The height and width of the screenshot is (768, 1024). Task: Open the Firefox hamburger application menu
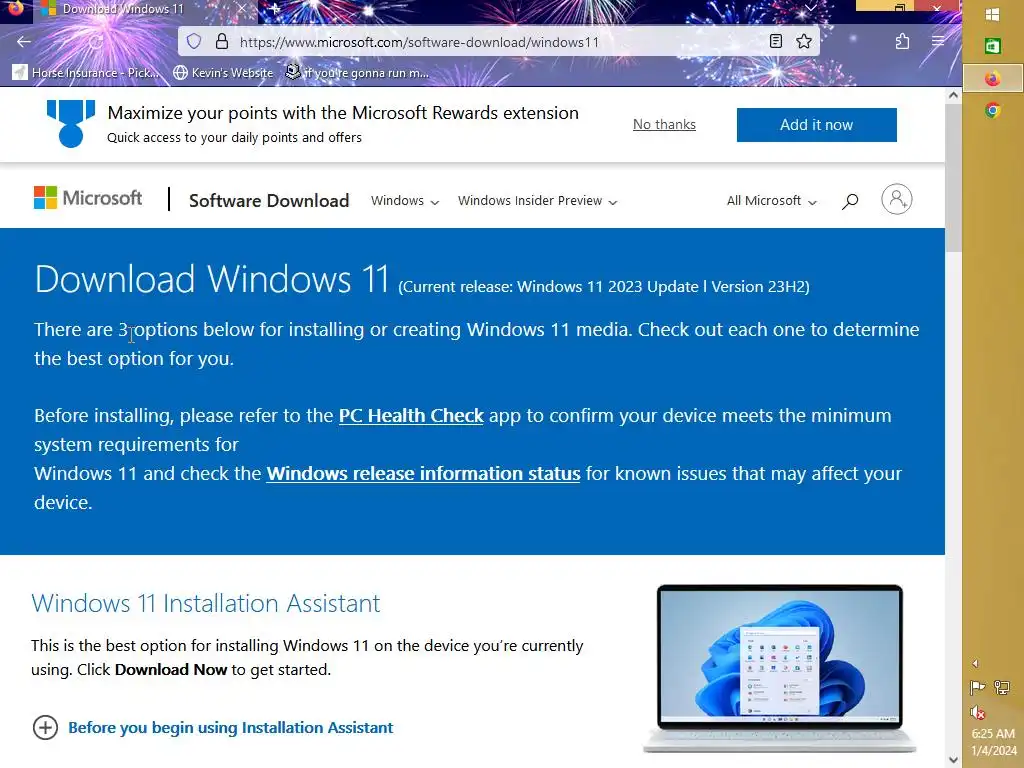click(938, 42)
